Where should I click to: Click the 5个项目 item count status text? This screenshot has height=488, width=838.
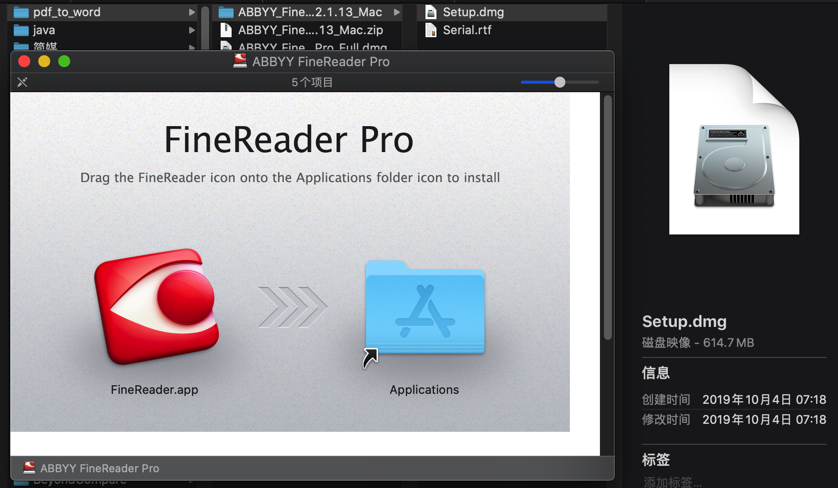click(x=312, y=82)
